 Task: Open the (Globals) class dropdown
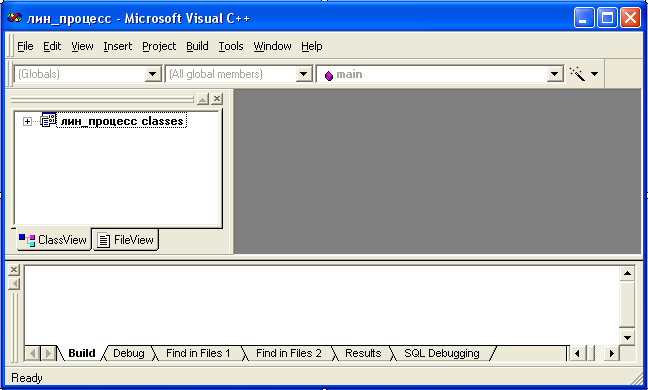coord(152,74)
